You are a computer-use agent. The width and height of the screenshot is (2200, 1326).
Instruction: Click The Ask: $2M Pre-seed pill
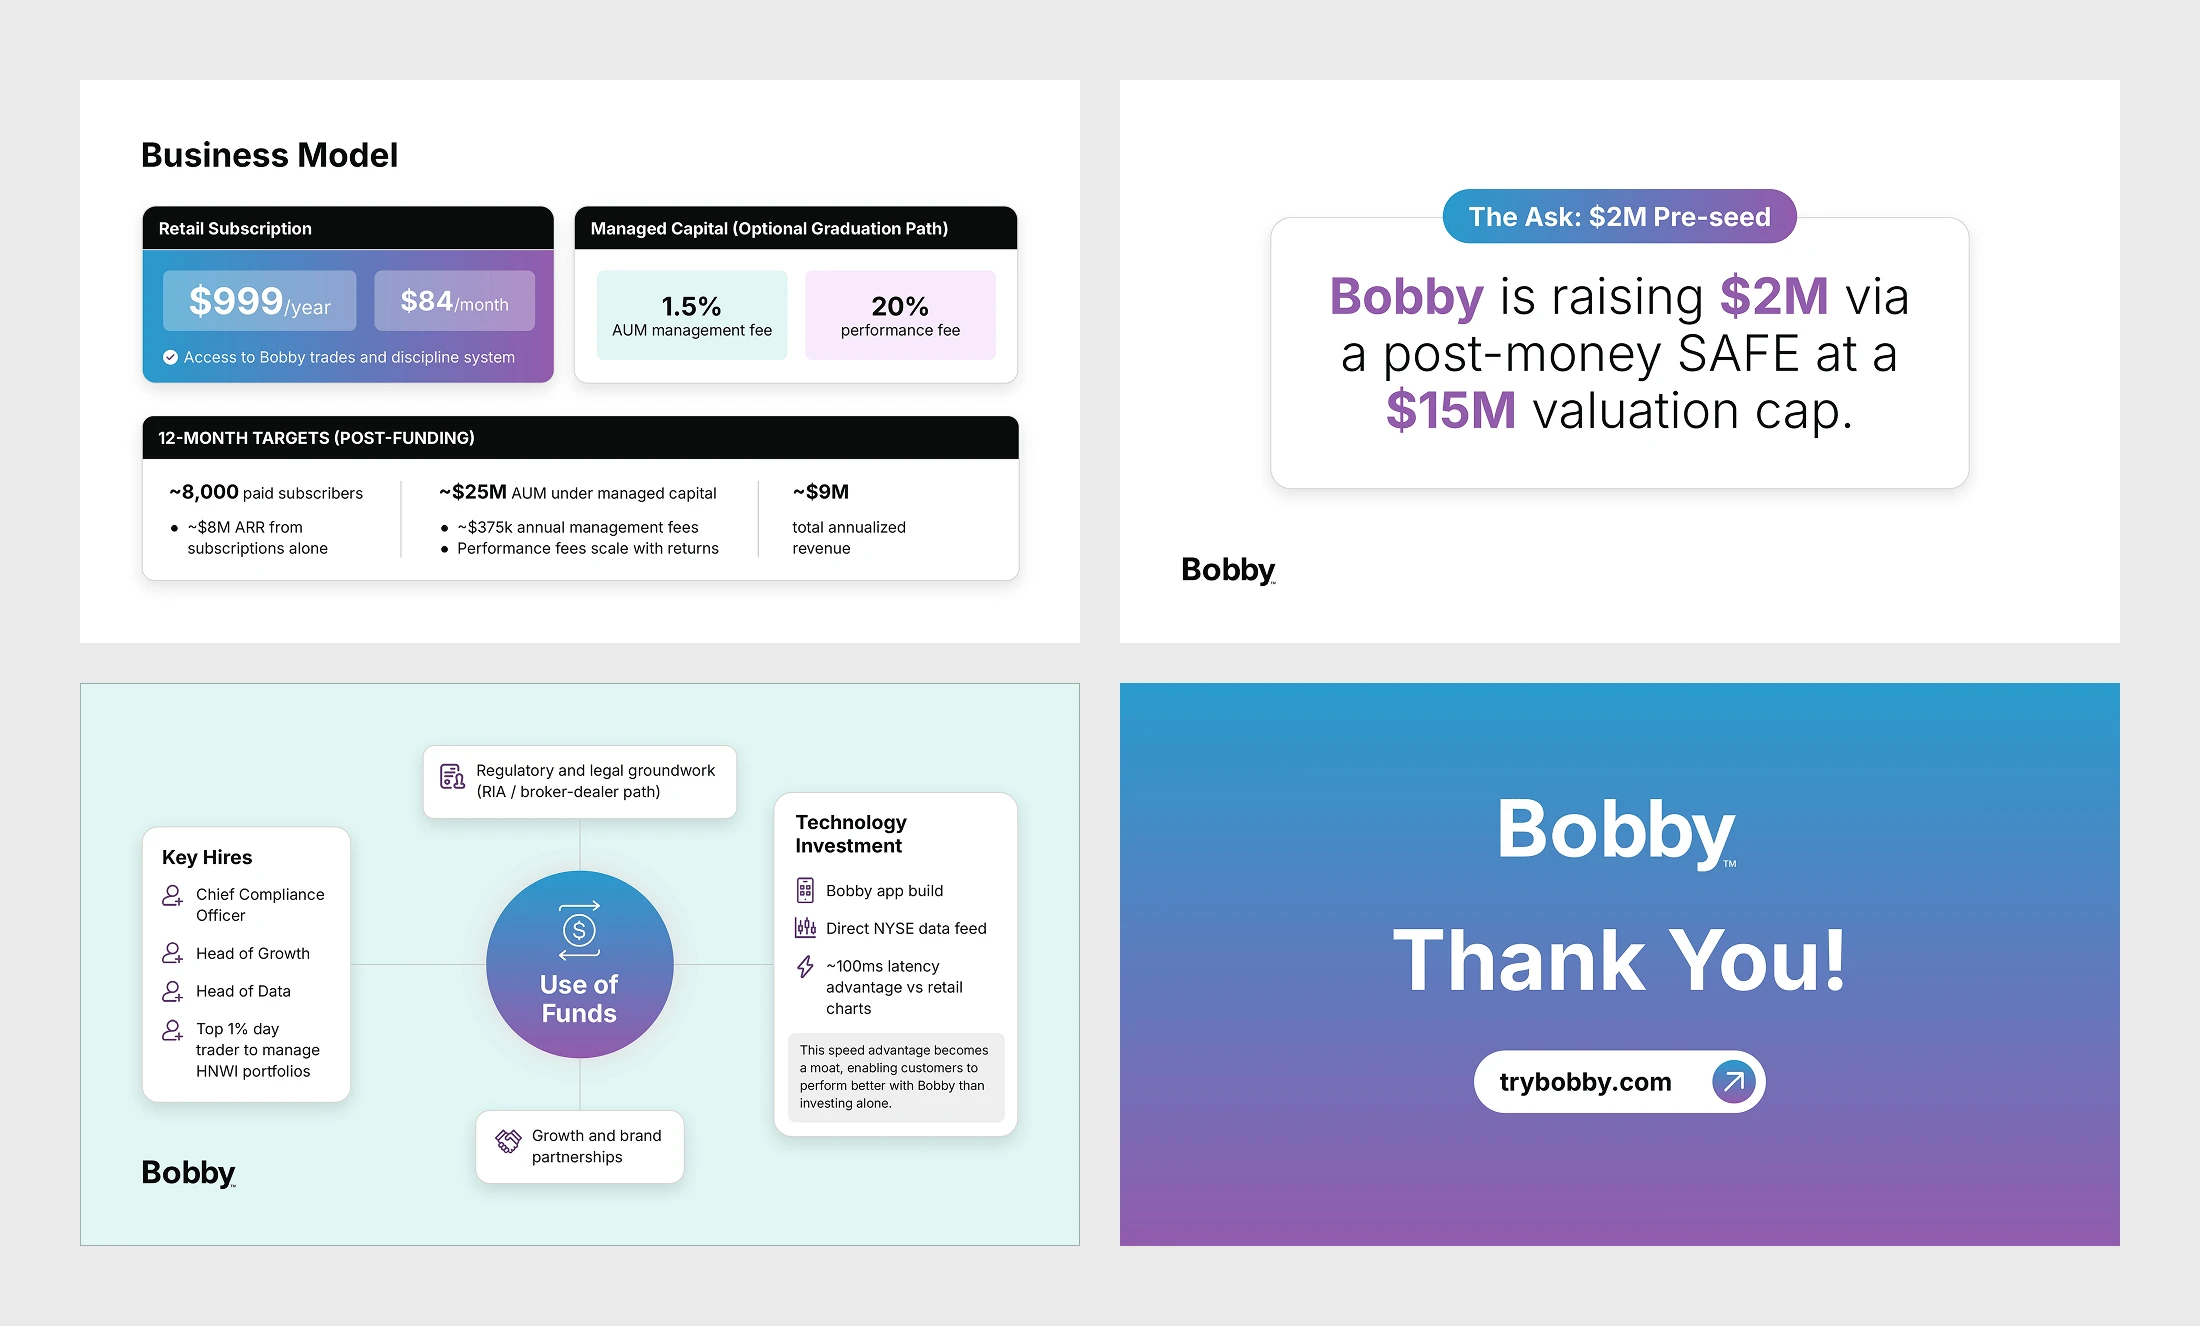point(1619,216)
